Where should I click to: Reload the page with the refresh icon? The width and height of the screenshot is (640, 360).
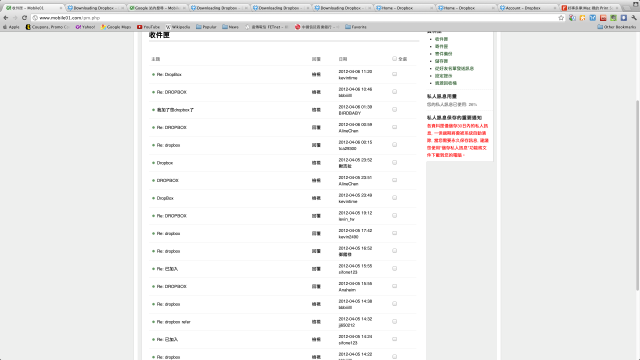pos(24,18)
